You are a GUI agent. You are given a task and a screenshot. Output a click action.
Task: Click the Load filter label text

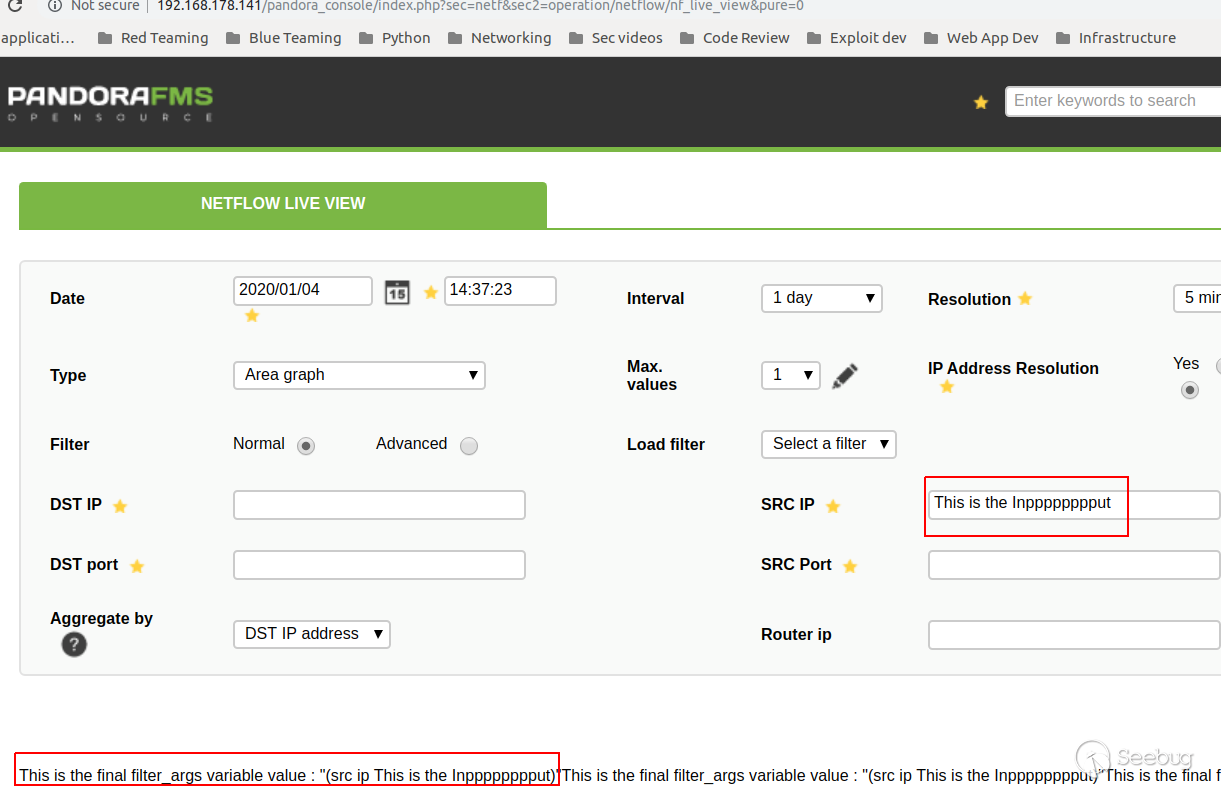pos(666,445)
